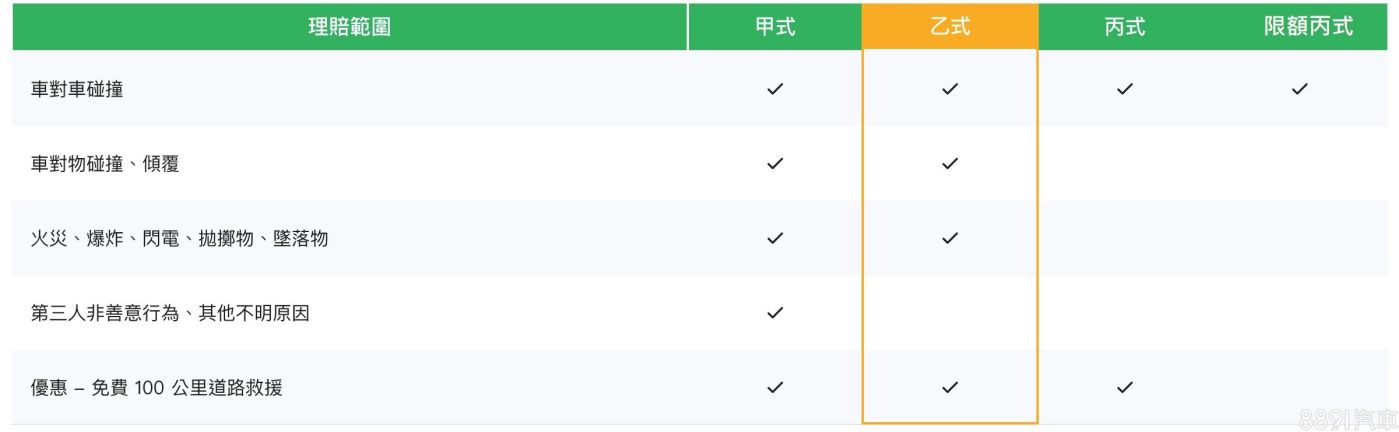Click the 甲式 checkmark for 車對物碰撞、傾覆
The image size is (1399, 432).
[775, 164]
